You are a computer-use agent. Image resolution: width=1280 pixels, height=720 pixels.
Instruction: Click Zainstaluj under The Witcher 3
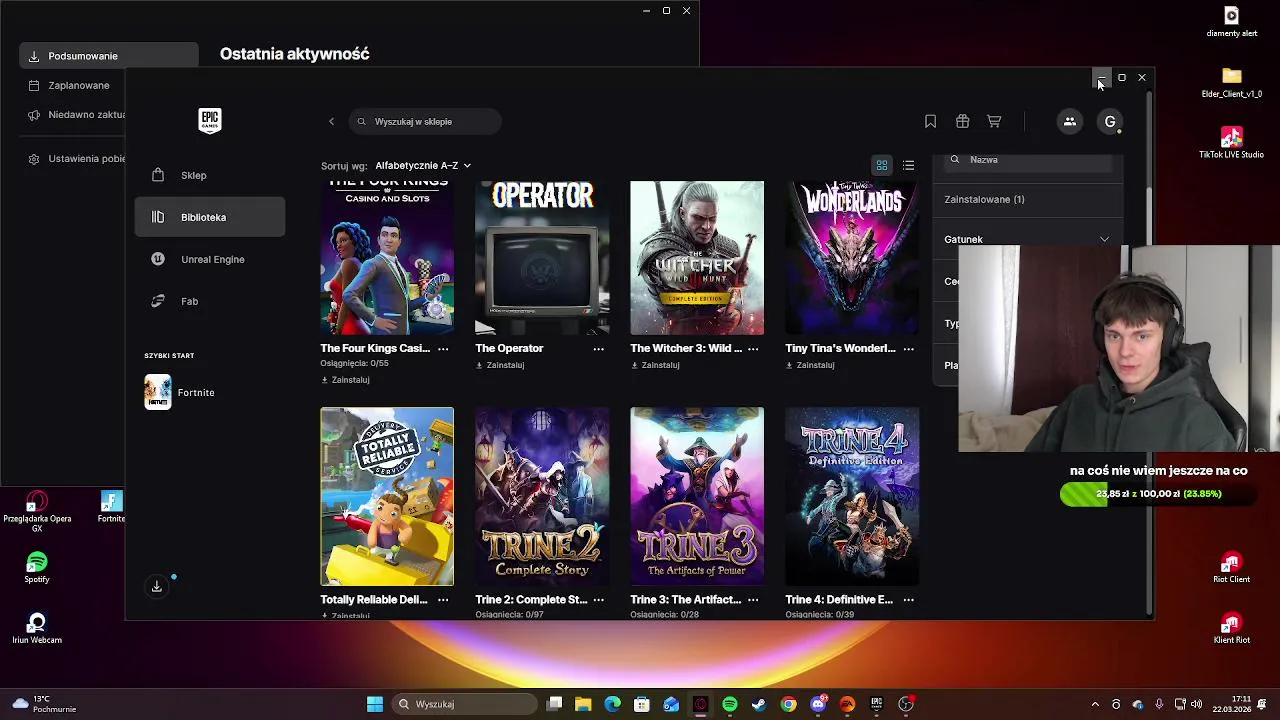[x=655, y=365]
